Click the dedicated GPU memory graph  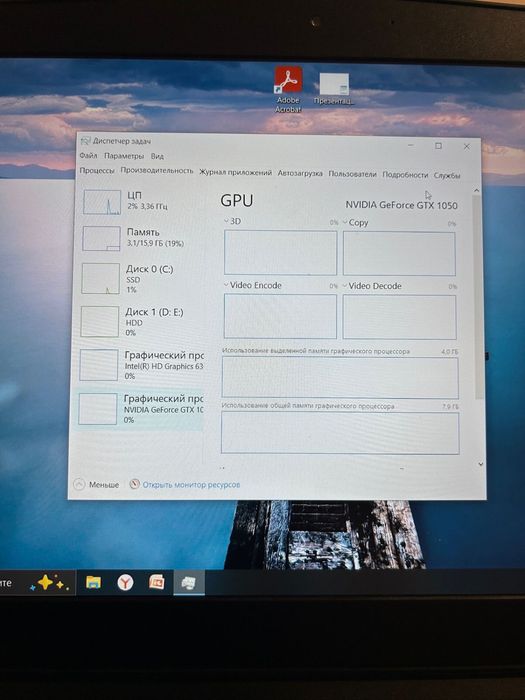(x=340, y=377)
